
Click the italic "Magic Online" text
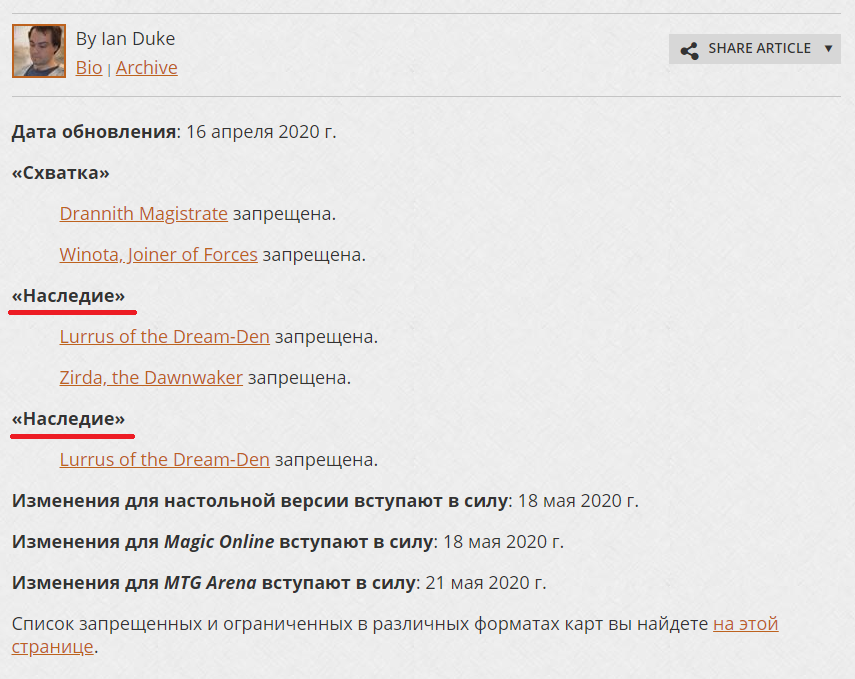218,542
